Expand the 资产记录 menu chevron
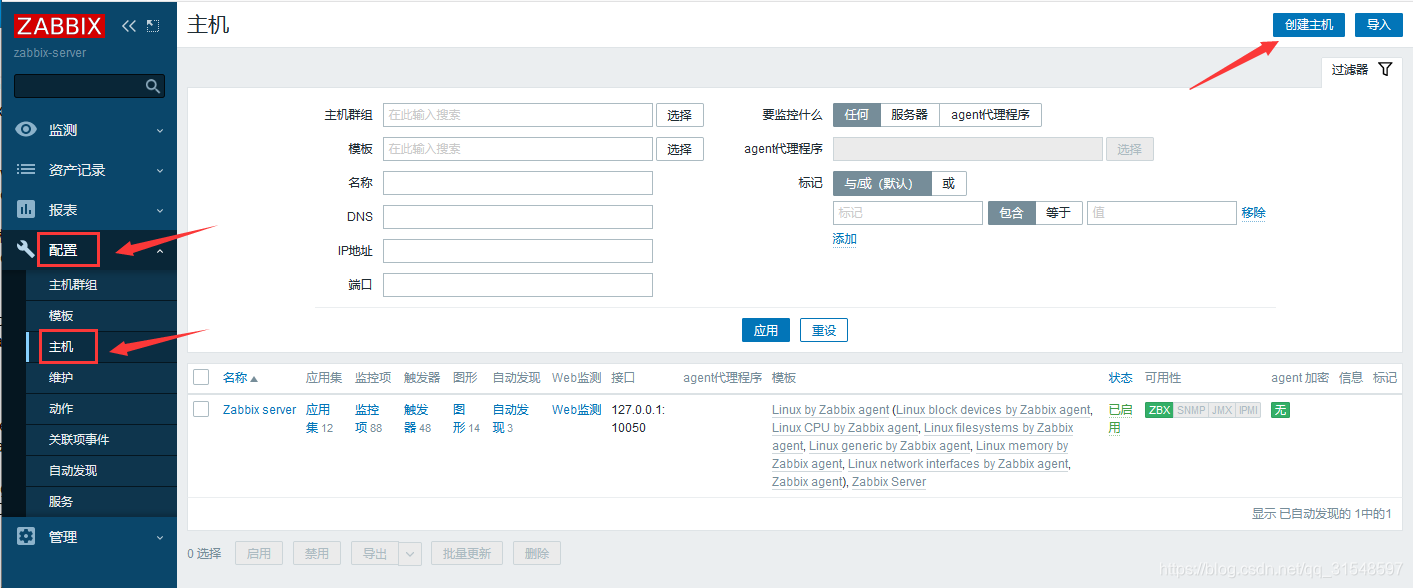 [160, 170]
